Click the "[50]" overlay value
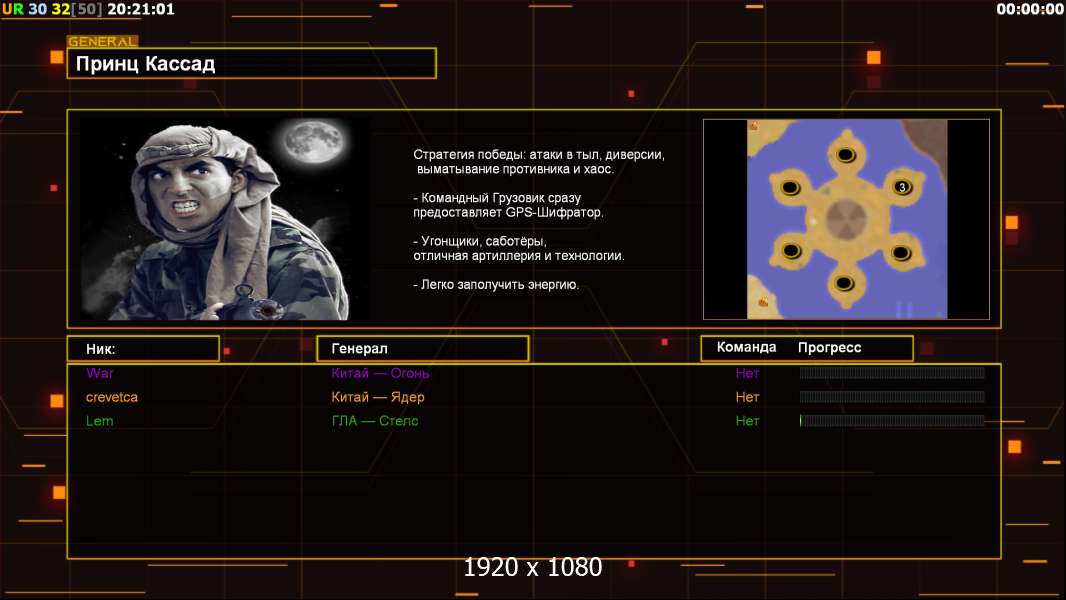Image resolution: width=1066 pixels, height=600 pixels. click(87, 9)
